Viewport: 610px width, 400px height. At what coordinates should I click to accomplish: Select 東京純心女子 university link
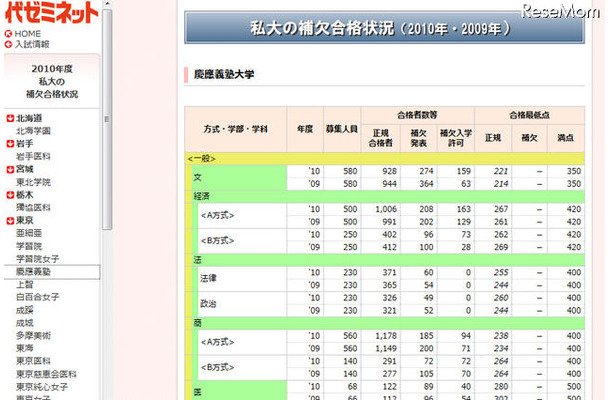[x=42, y=387]
